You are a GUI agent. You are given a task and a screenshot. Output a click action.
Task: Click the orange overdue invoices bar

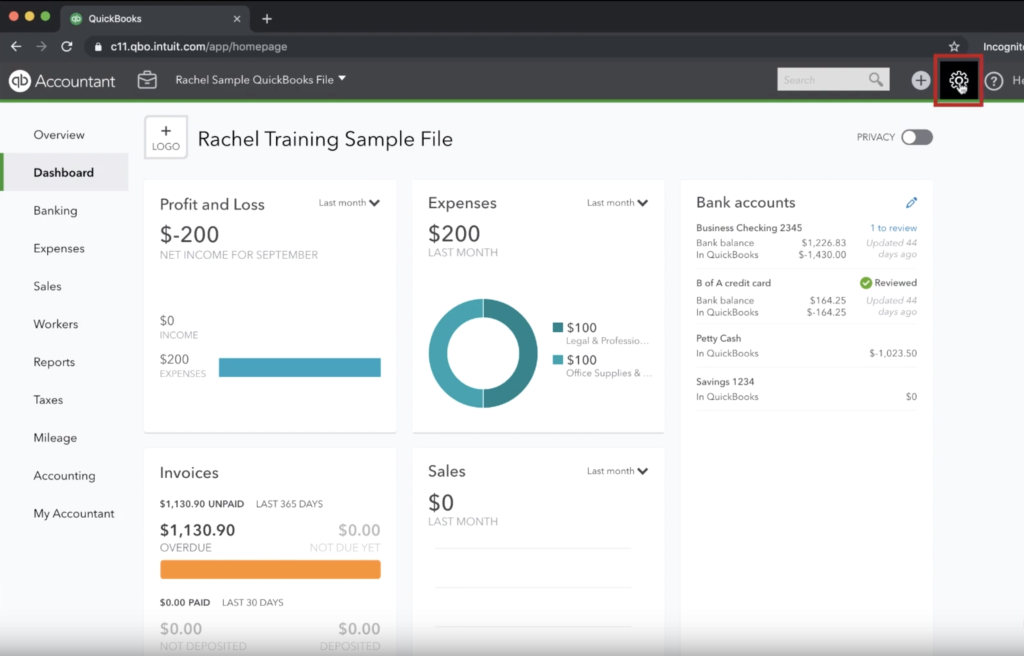(270, 569)
